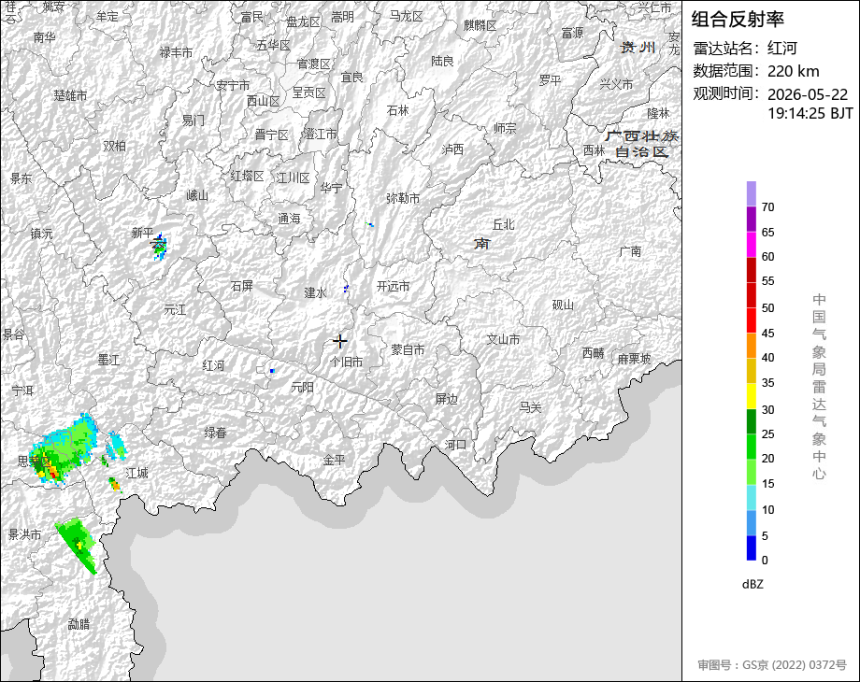The height and width of the screenshot is (682, 860).
Task: Click the 开远市 map label
Action: click(x=393, y=286)
